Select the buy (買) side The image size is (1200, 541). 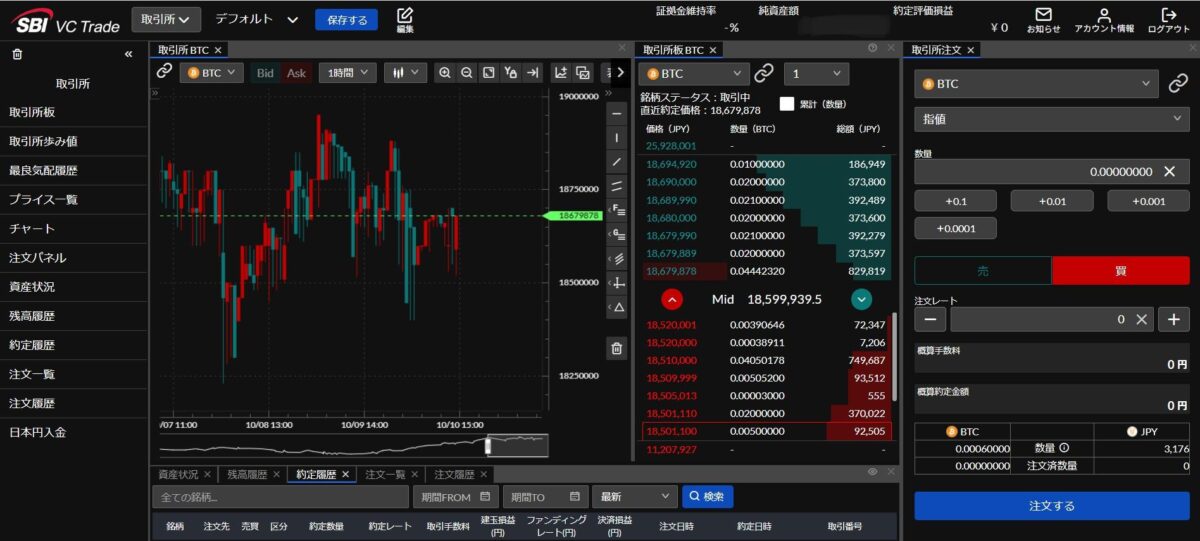(1120, 271)
